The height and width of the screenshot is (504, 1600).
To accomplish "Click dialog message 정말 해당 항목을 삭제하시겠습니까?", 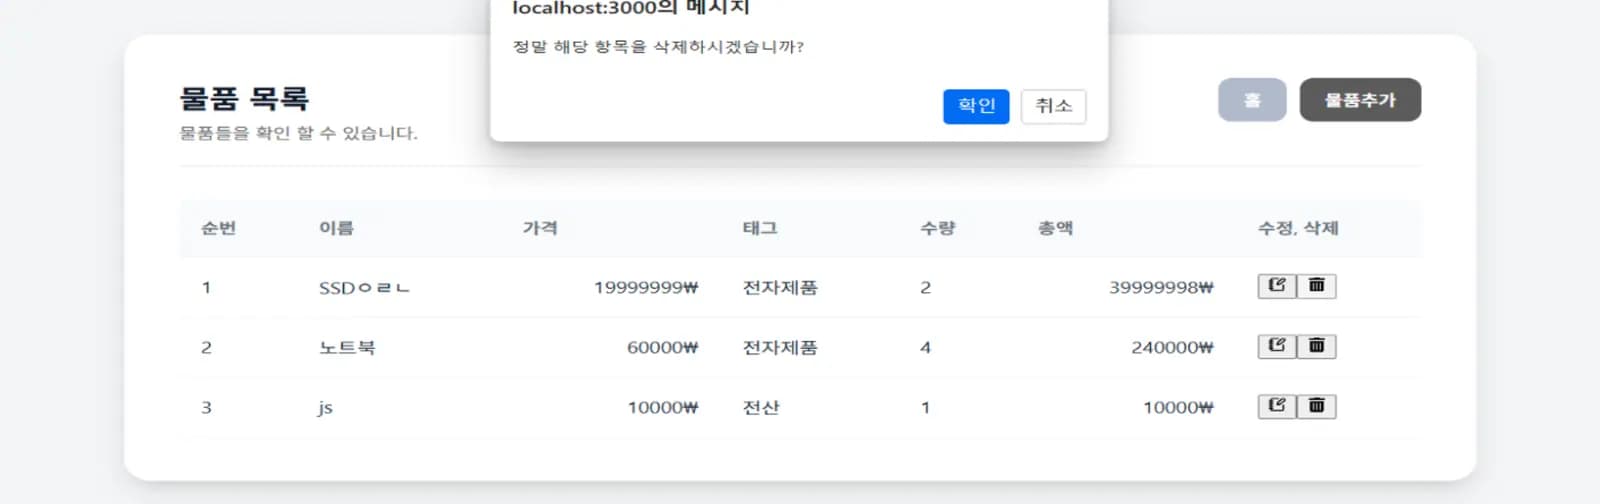I will point(658,47).
